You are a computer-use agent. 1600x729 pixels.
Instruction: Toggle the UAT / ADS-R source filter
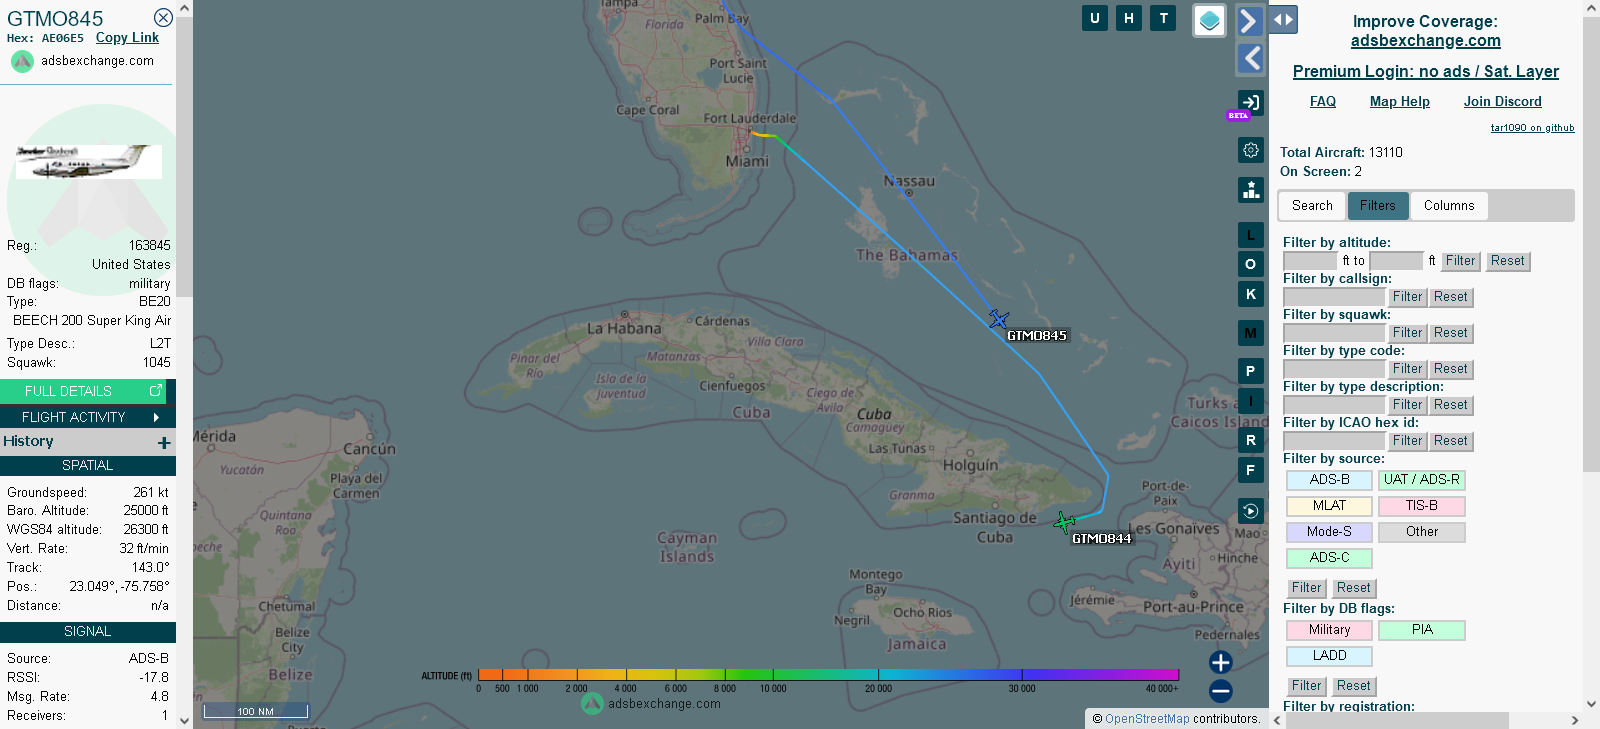(x=1422, y=480)
